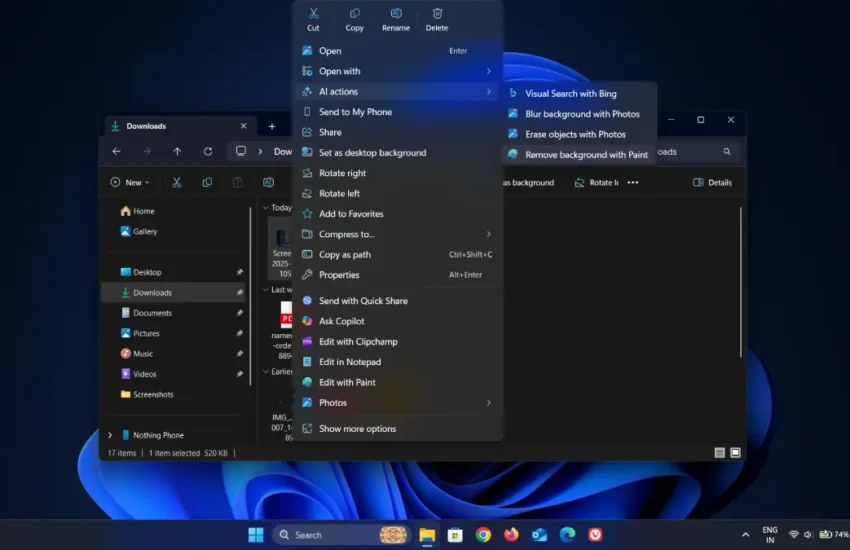
Task: Select Rotate right menu entry
Action: [x=397, y=173]
